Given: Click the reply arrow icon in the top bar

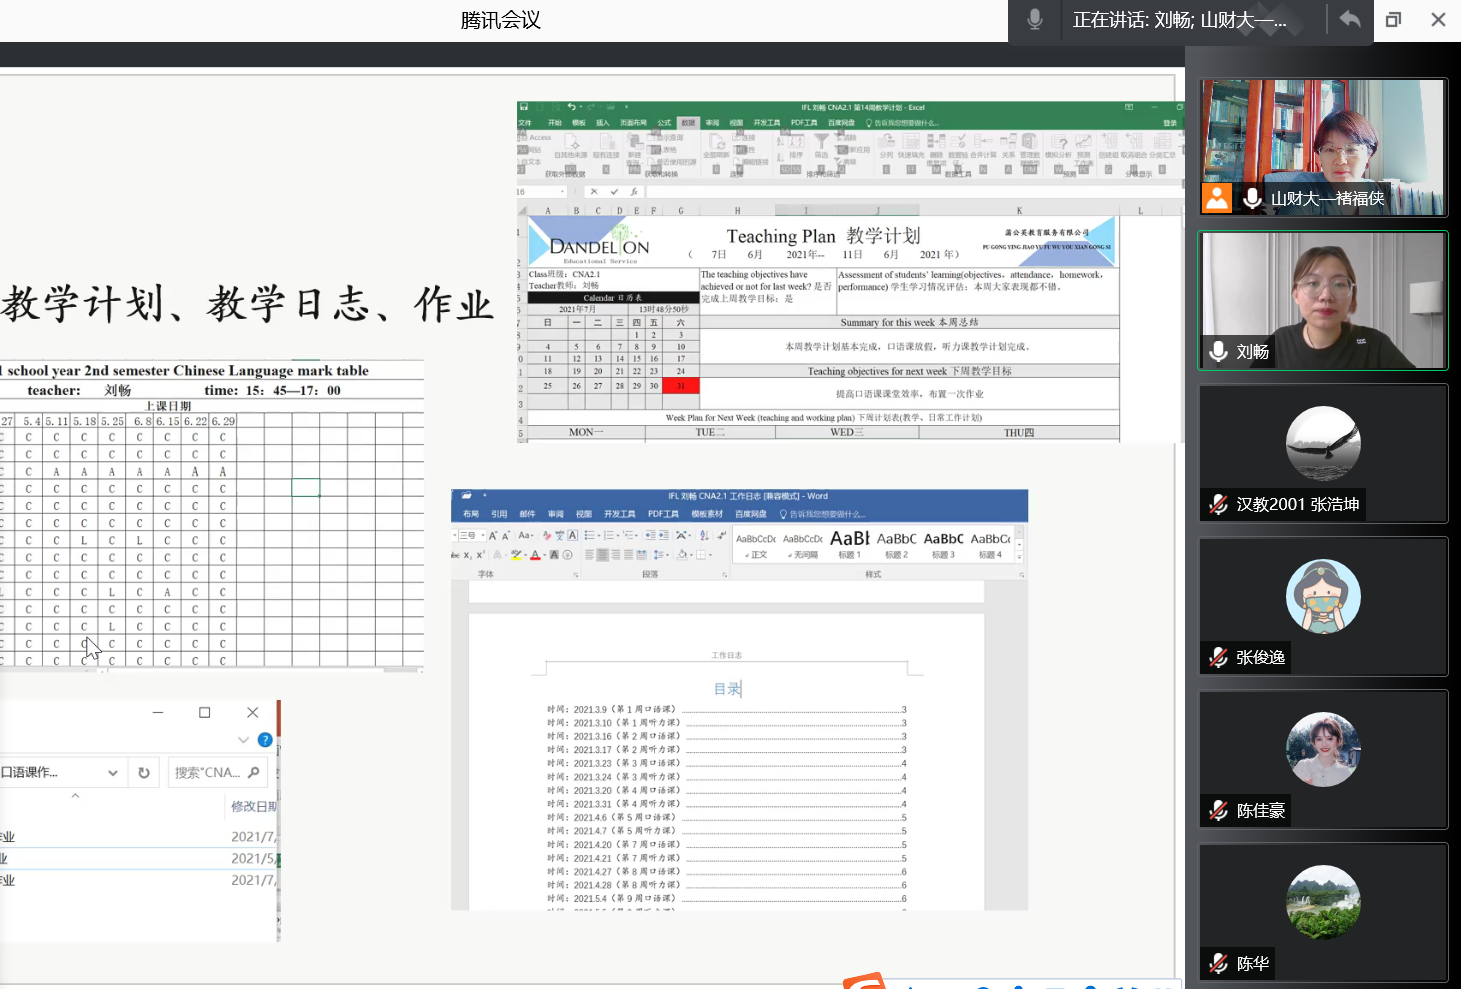Looking at the screenshot, I should point(1350,20).
